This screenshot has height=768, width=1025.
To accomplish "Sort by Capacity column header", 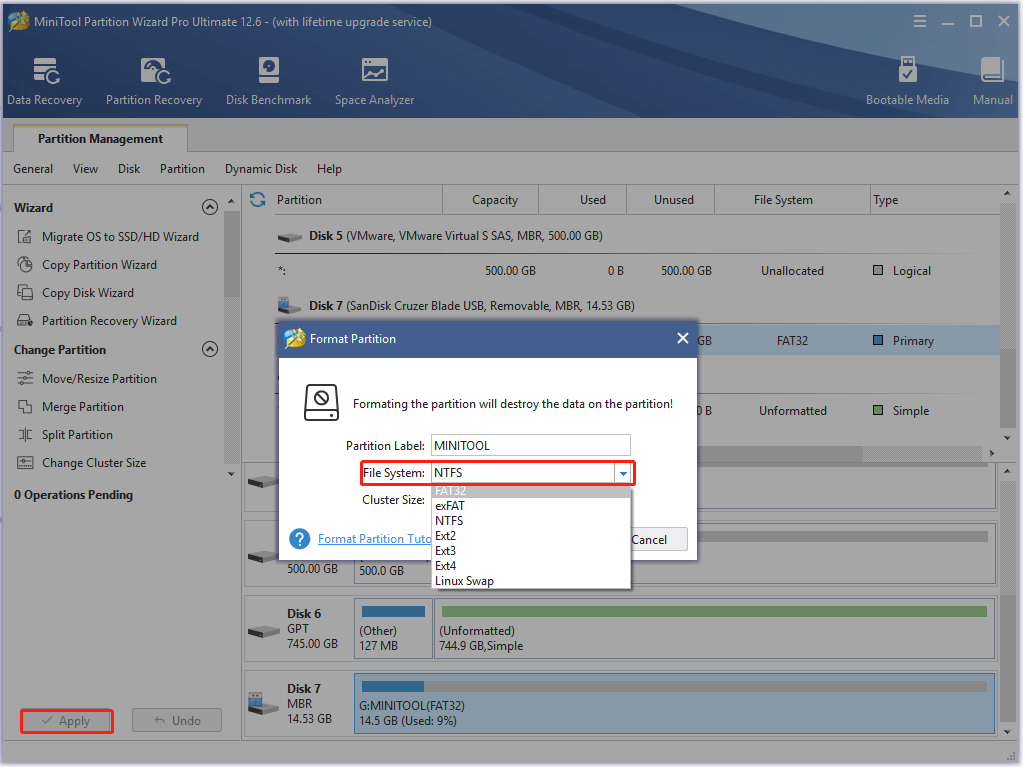I will tap(491, 199).
